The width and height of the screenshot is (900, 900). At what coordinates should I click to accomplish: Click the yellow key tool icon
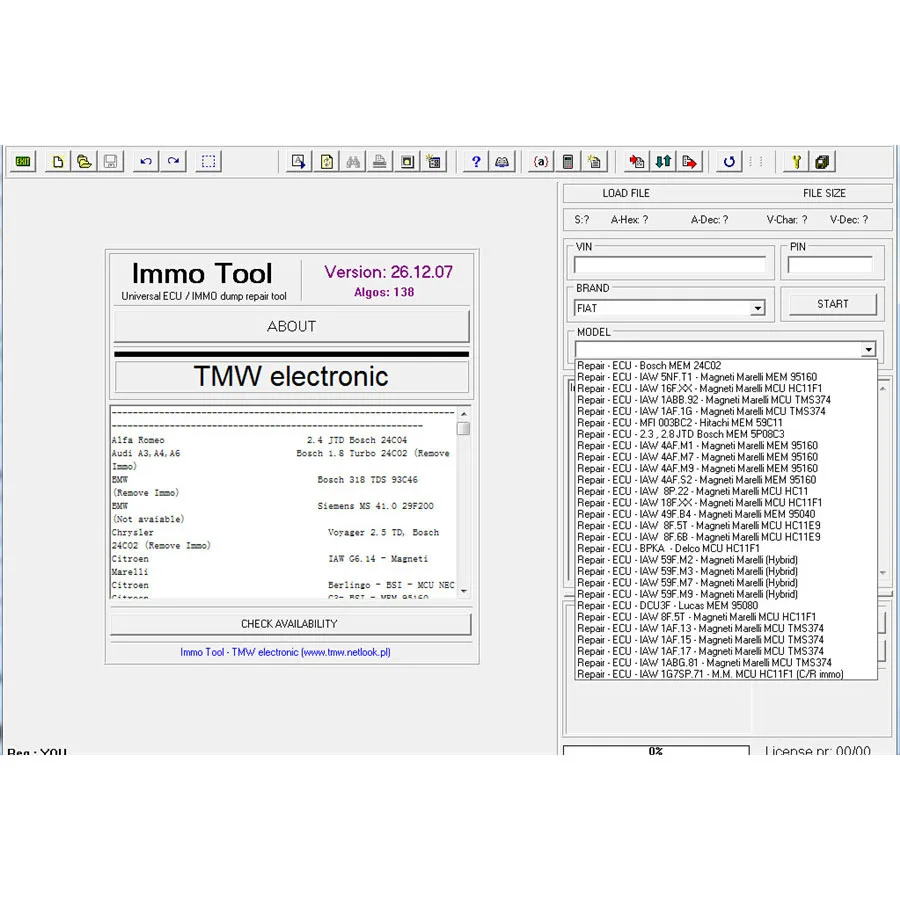pos(796,161)
